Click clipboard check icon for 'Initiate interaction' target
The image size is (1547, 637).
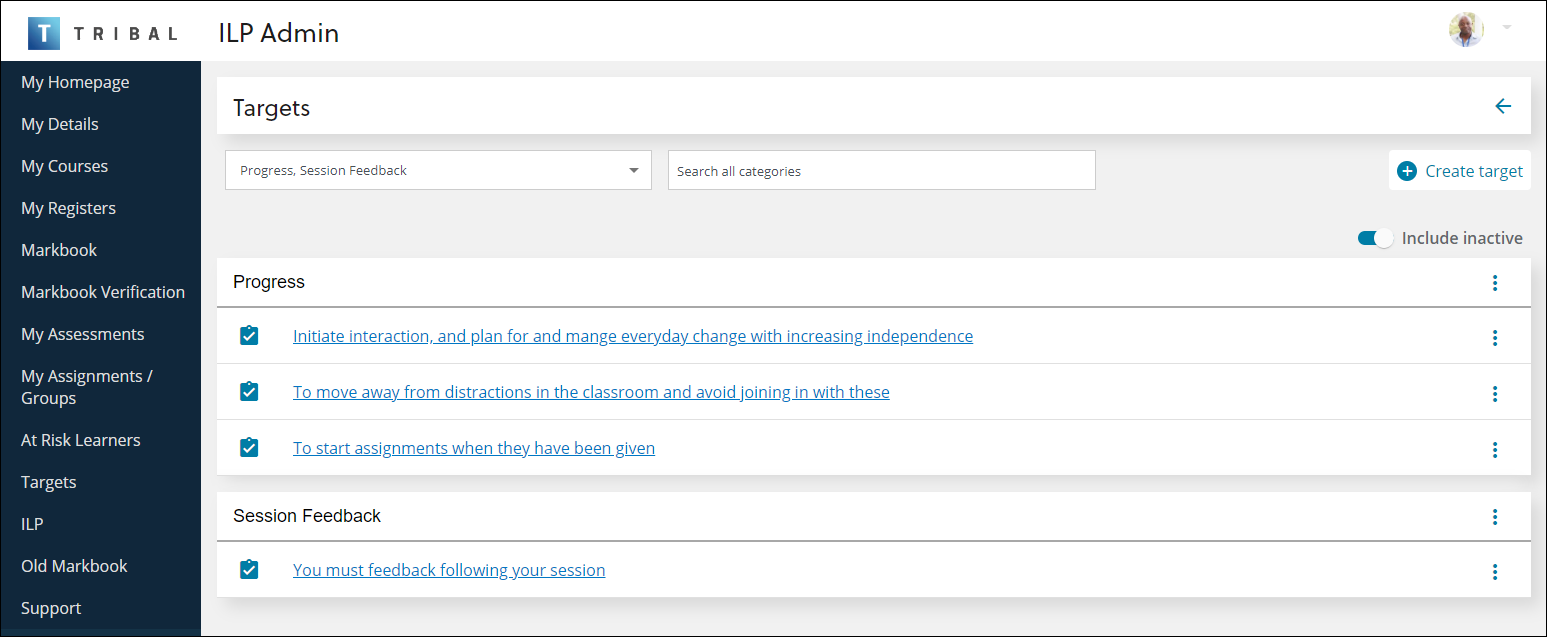tap(250, 336)
